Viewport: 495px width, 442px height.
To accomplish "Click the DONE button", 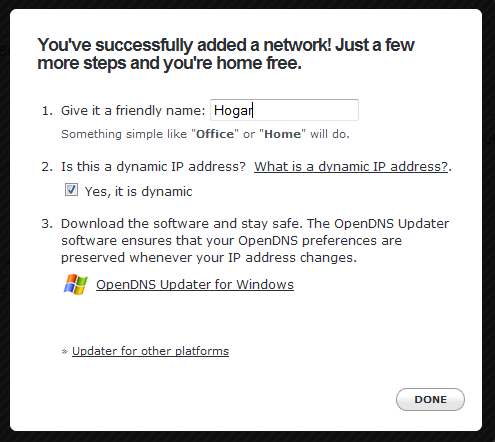I will tap(430, 399).
